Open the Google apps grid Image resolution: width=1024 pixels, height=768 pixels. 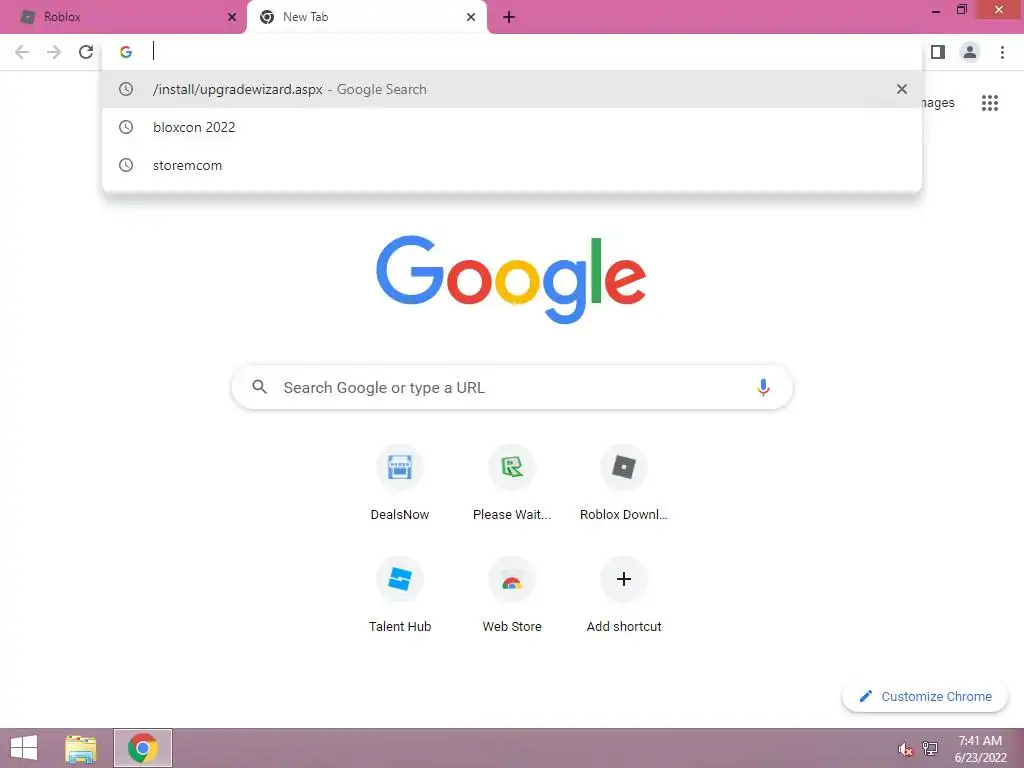pos(990,103)
